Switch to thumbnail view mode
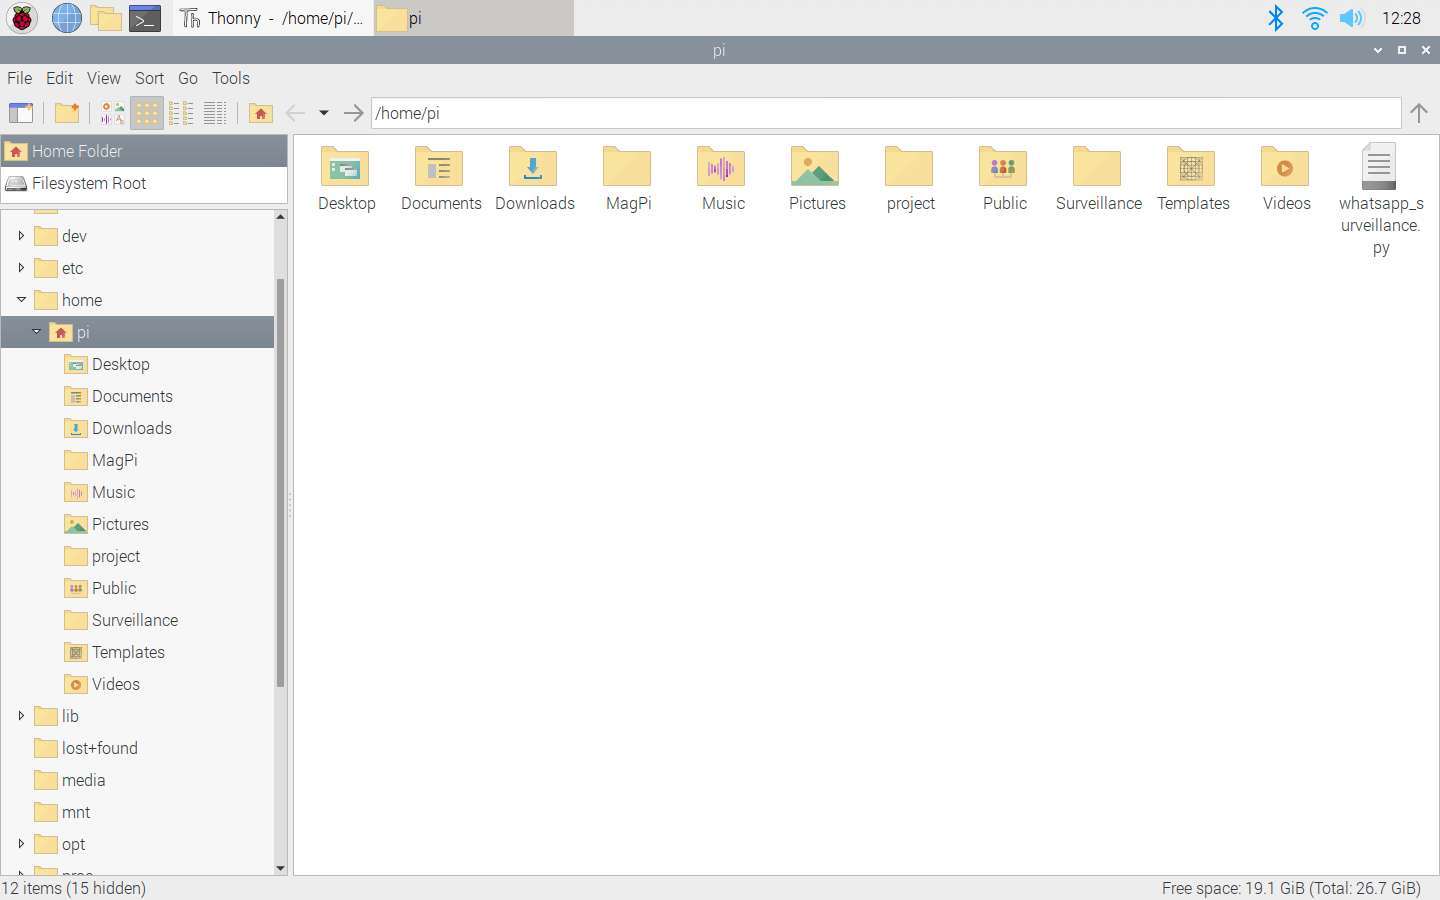 [x=113, y=113]
